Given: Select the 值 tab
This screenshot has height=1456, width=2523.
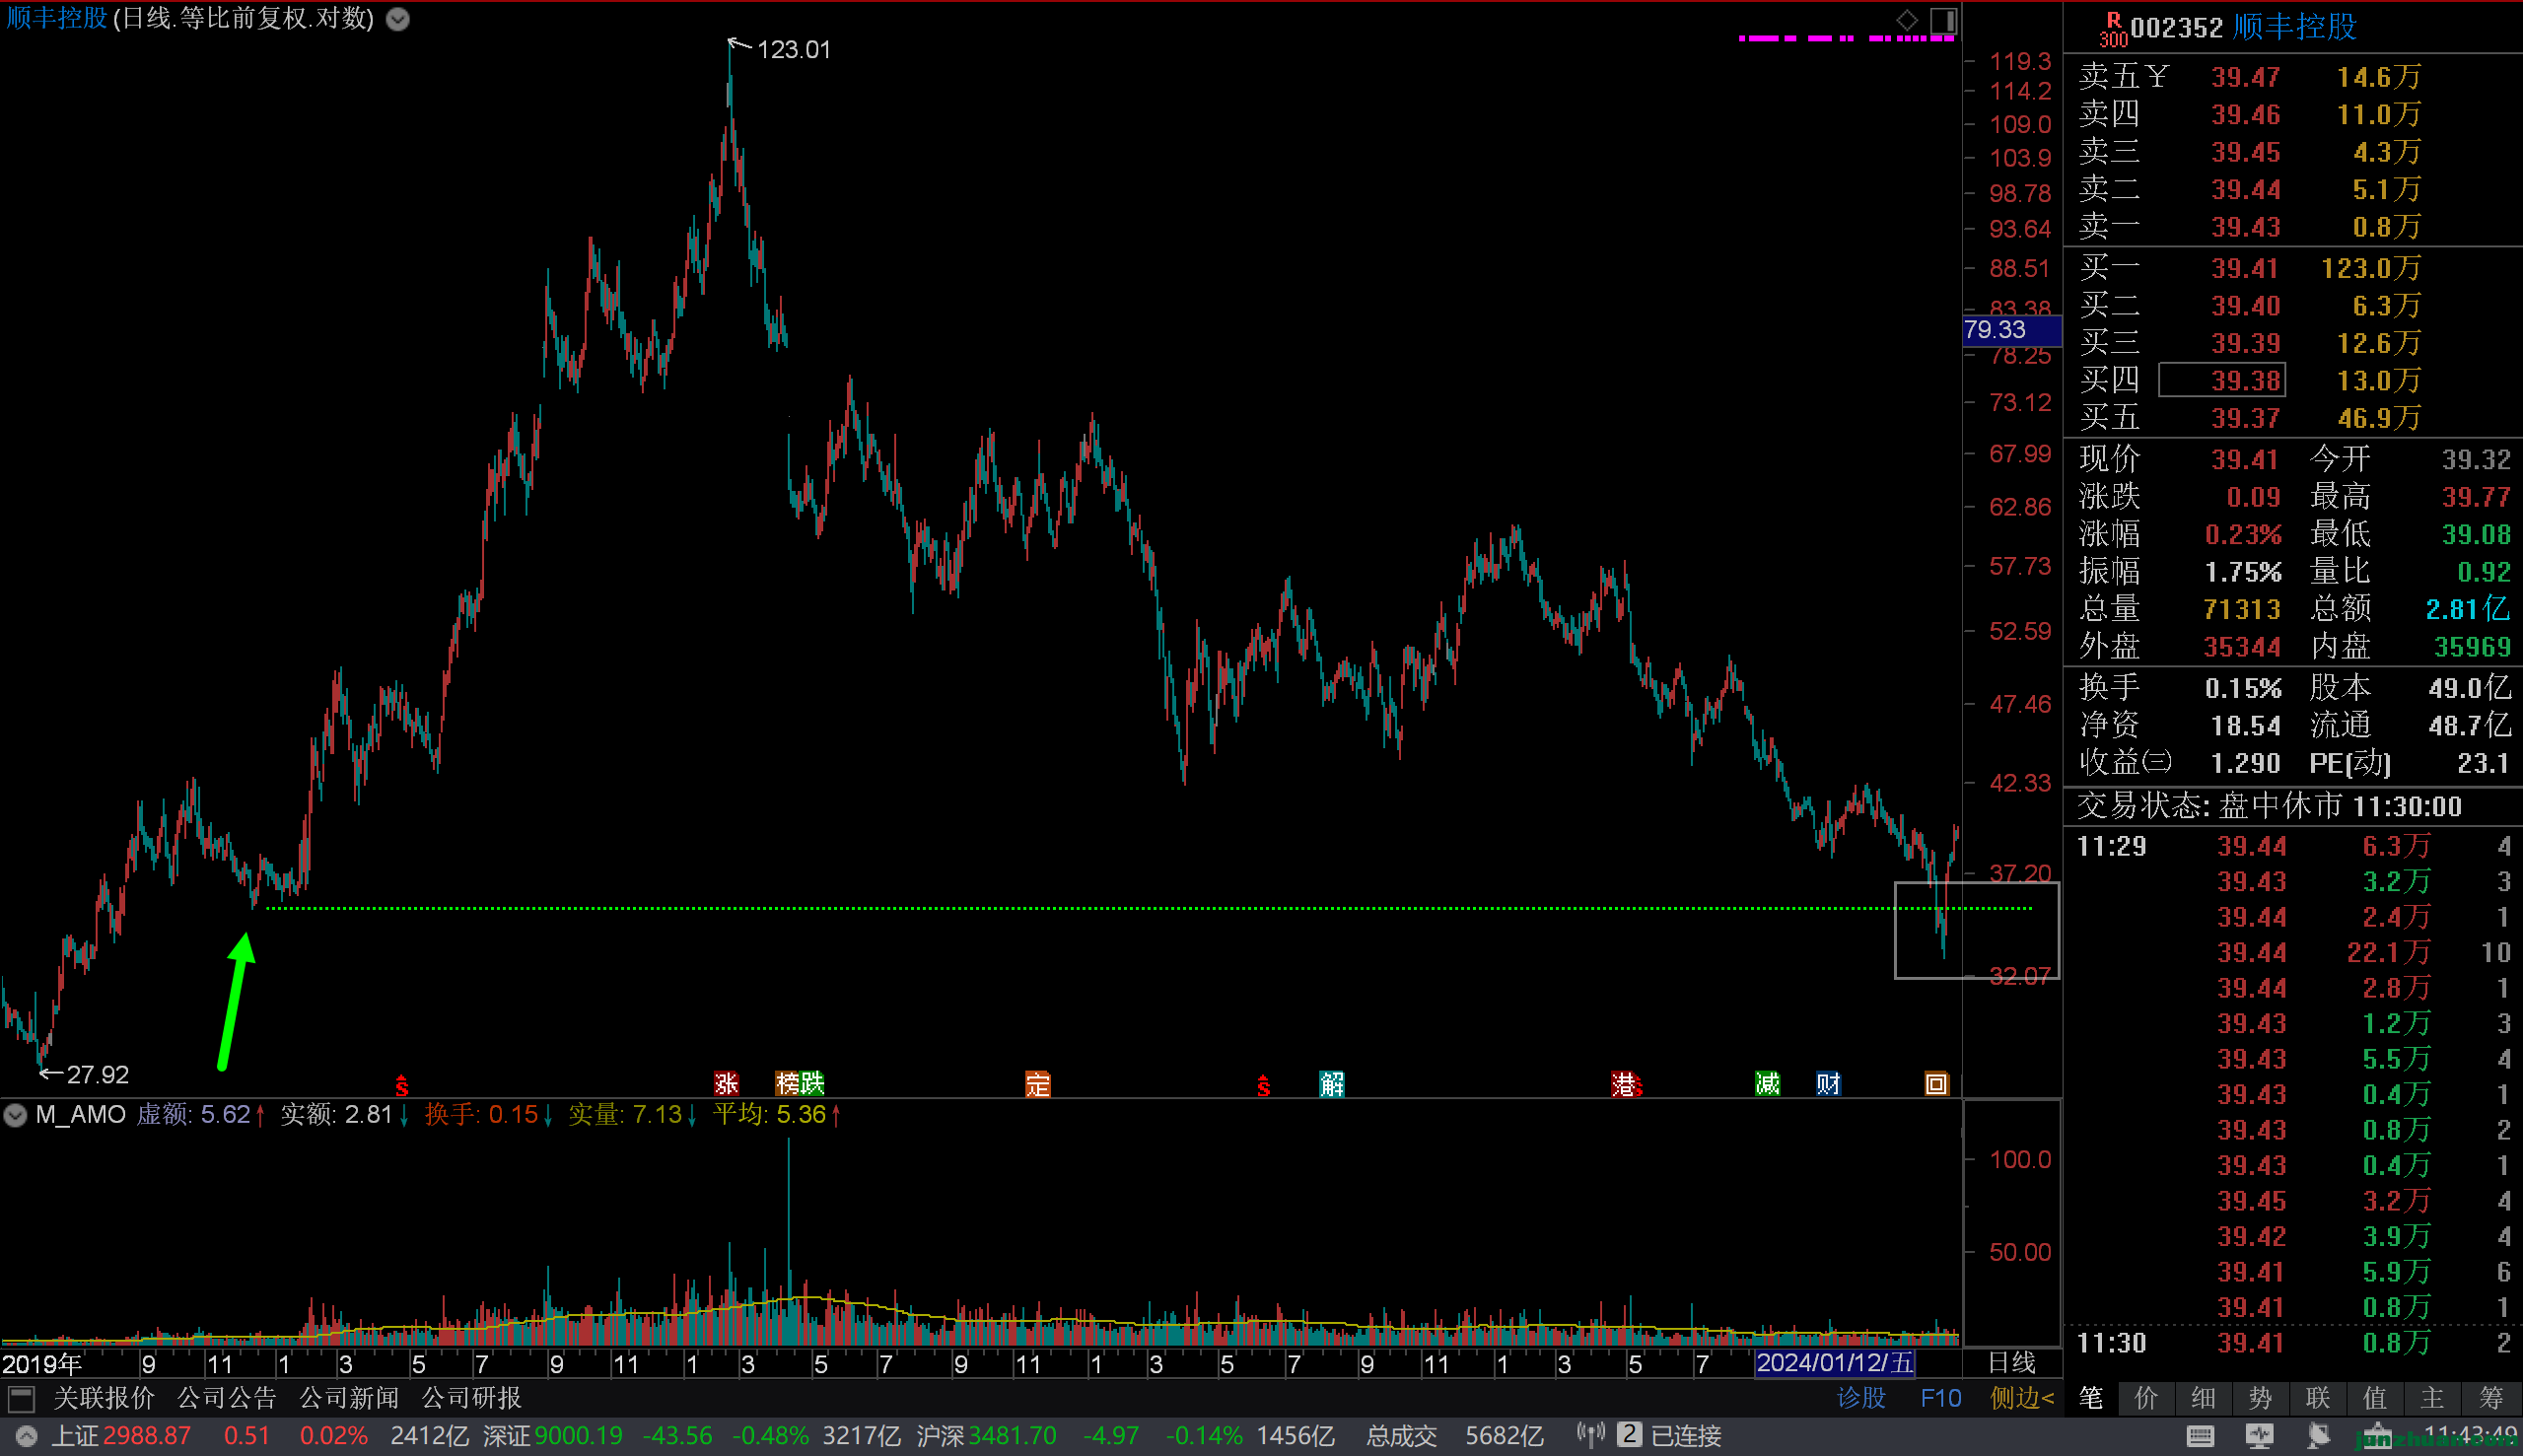Looking at the screenshot, I should tap(2374, 1397).
